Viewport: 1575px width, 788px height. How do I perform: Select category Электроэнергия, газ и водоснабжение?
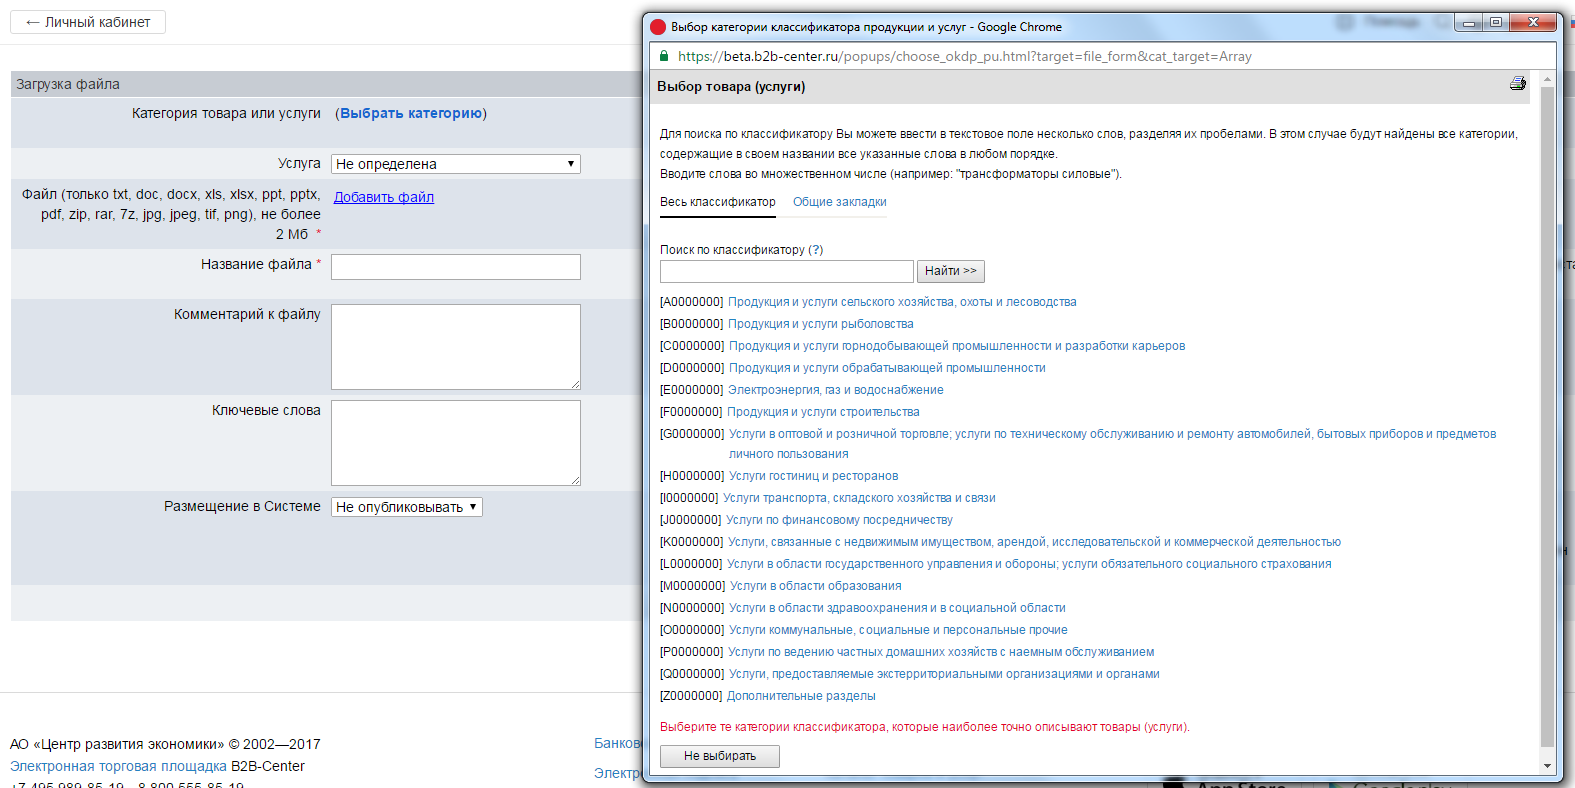835,390
